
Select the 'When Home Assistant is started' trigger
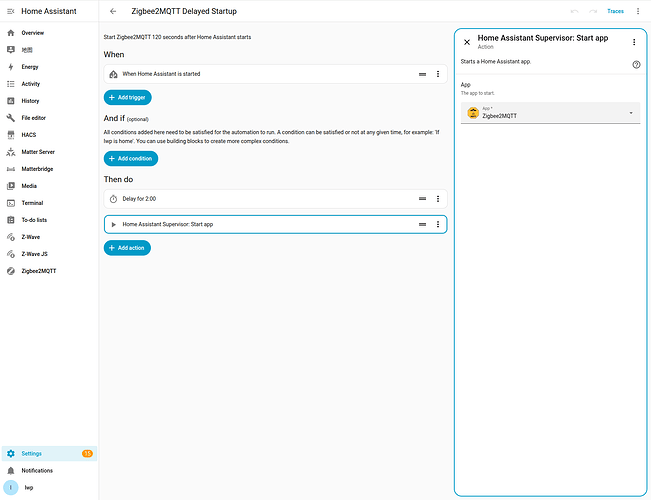[x=275, y=74]
